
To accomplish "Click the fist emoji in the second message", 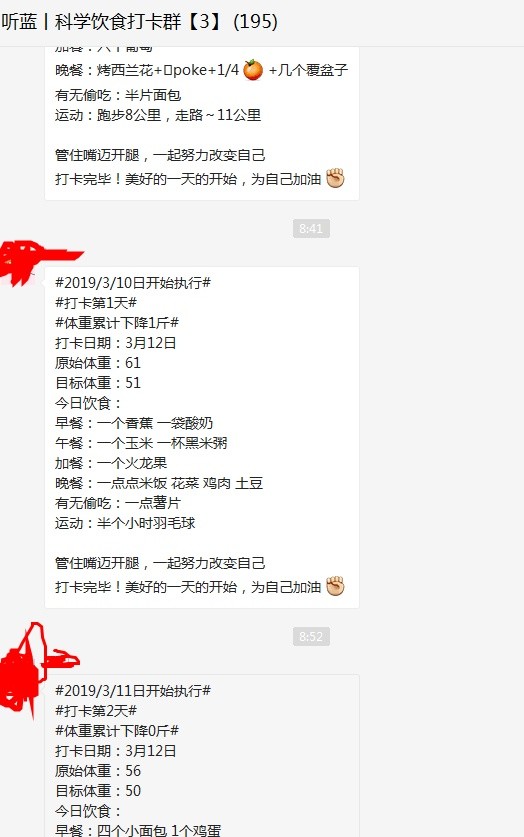I will (335, 586).
